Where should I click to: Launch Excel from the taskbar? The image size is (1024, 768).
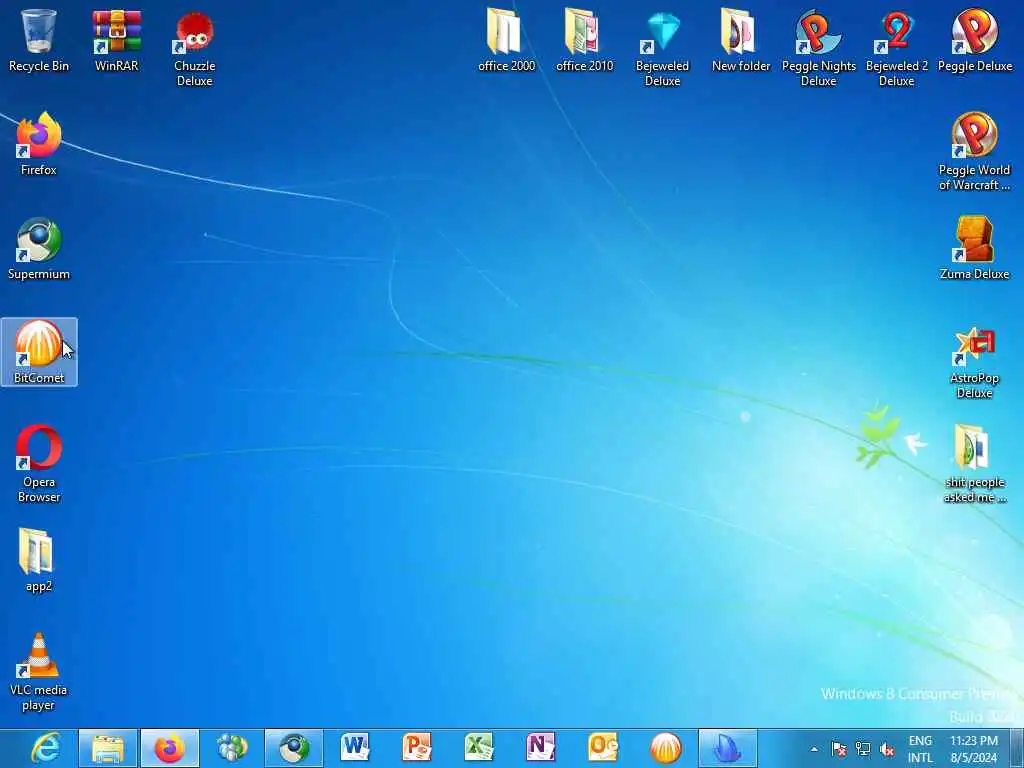479,748
